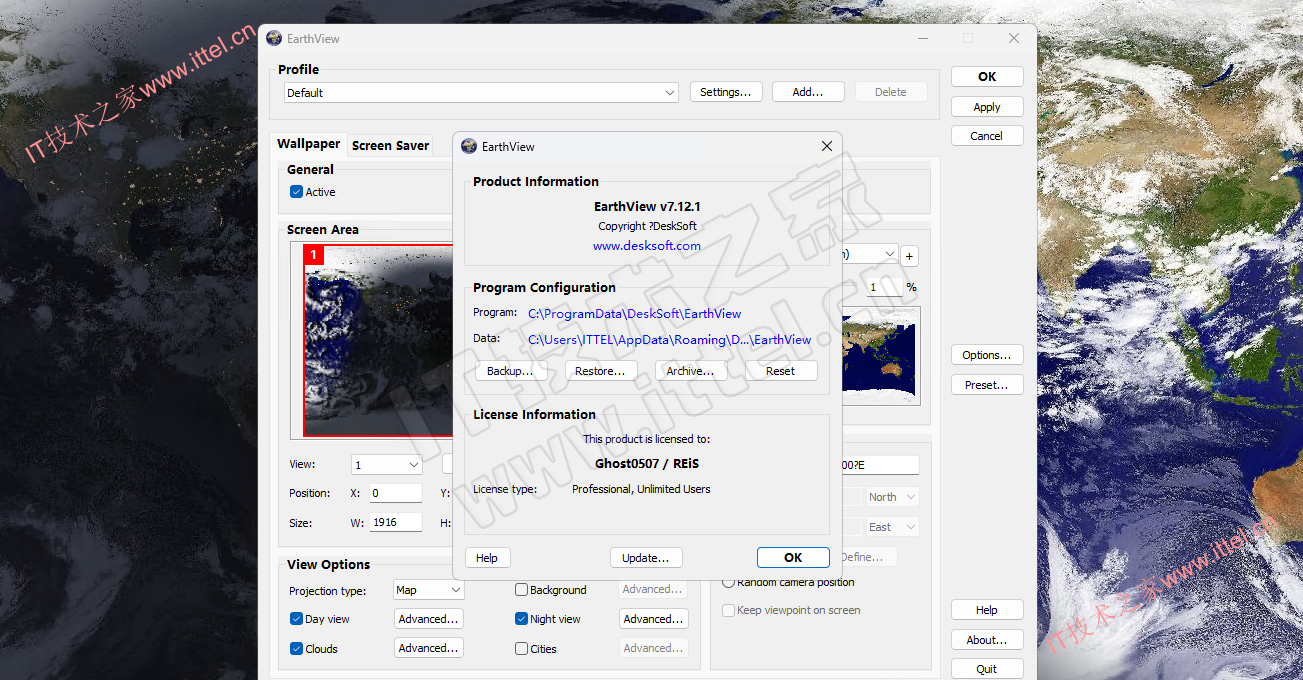
Task: Toggle the Night view checkbox
Action: tap(521, 619)
